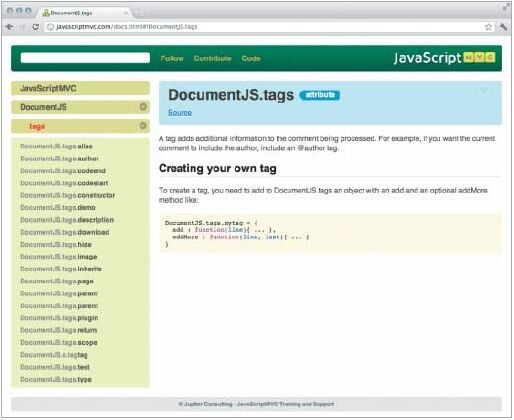
Task: Reload the page with refresh icon
Action: tap(36, 27)
